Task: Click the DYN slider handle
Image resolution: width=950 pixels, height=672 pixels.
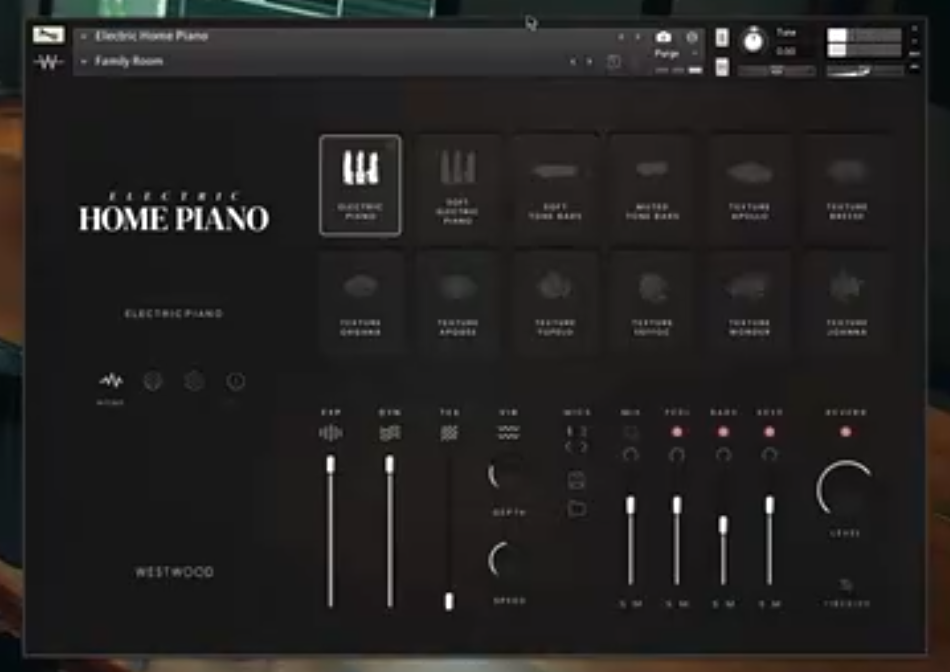Action: click(390, 465)
